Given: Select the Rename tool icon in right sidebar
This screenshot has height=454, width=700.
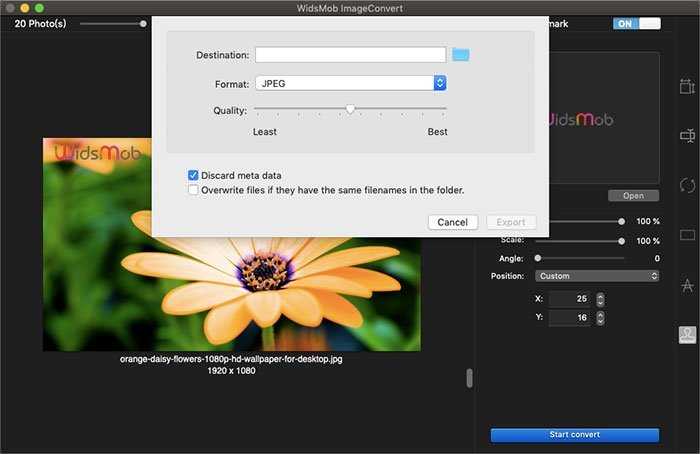Looking at the screenshot, I should [687, 135].
